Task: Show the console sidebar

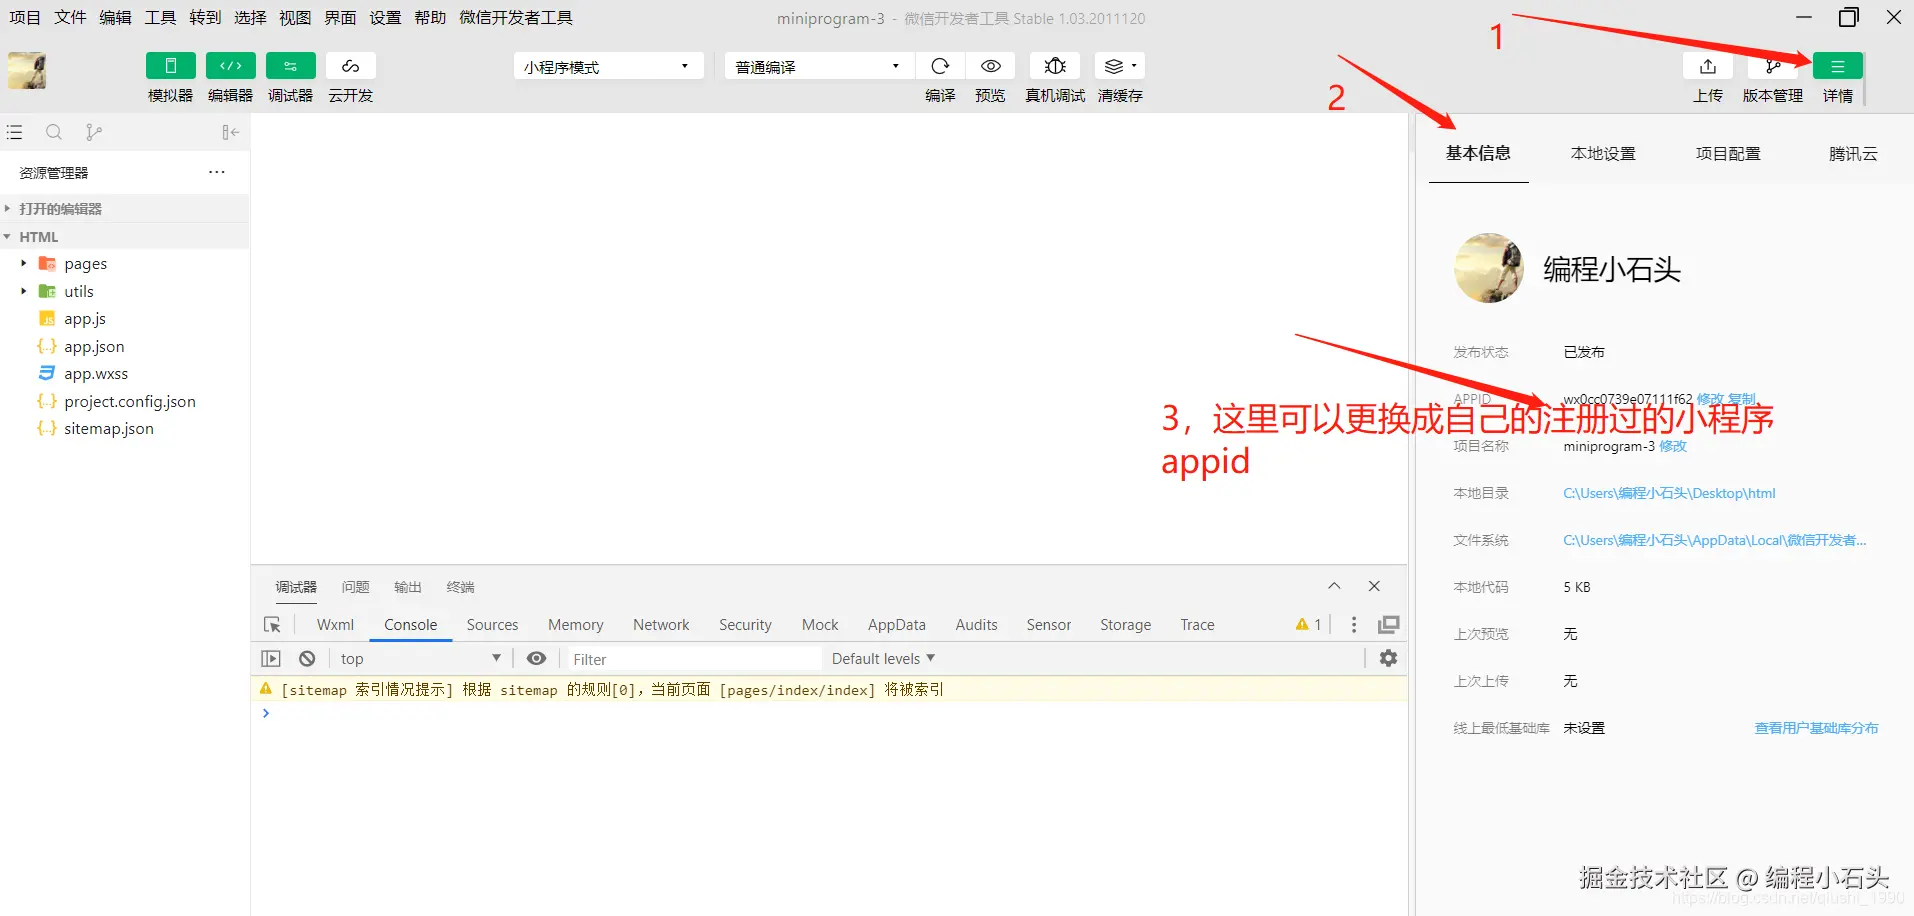Action: tap(271, 658)
